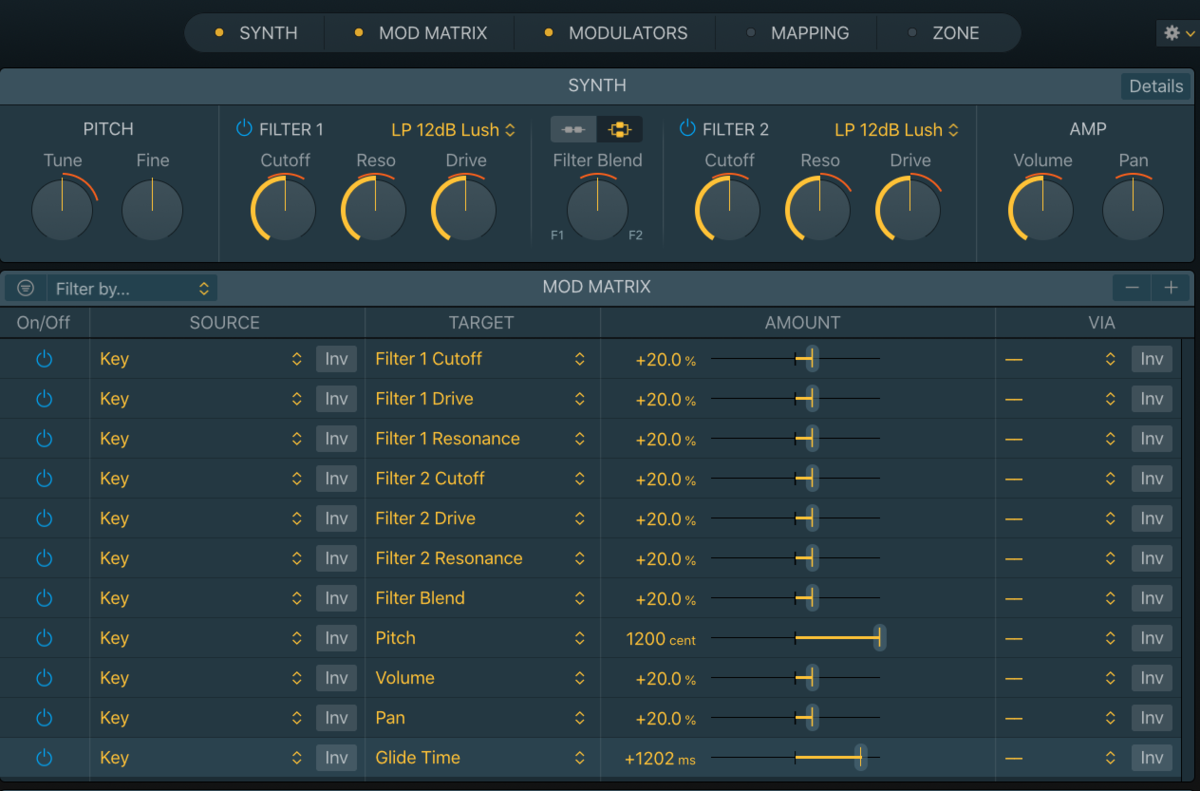This screenshot has width=1200, height=791.
Task: Click source Inv button for Filter 1 Resonance
Action: (x=336, y=439)
